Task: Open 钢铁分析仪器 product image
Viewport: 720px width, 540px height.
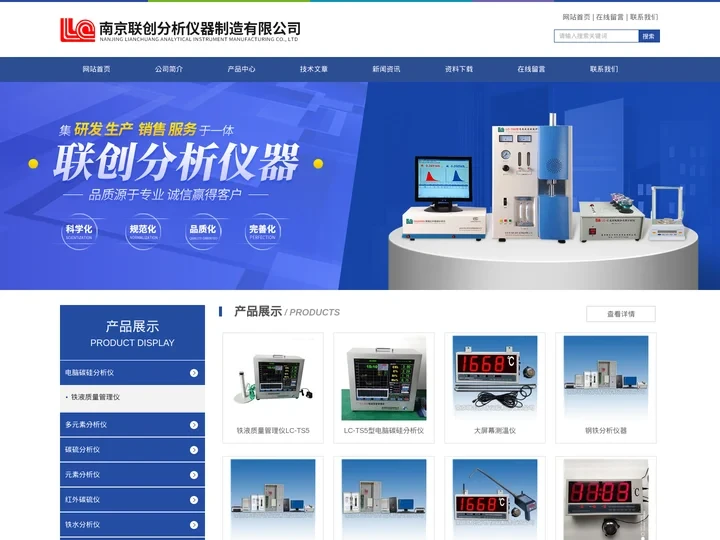Action: (x=606, y=378)
